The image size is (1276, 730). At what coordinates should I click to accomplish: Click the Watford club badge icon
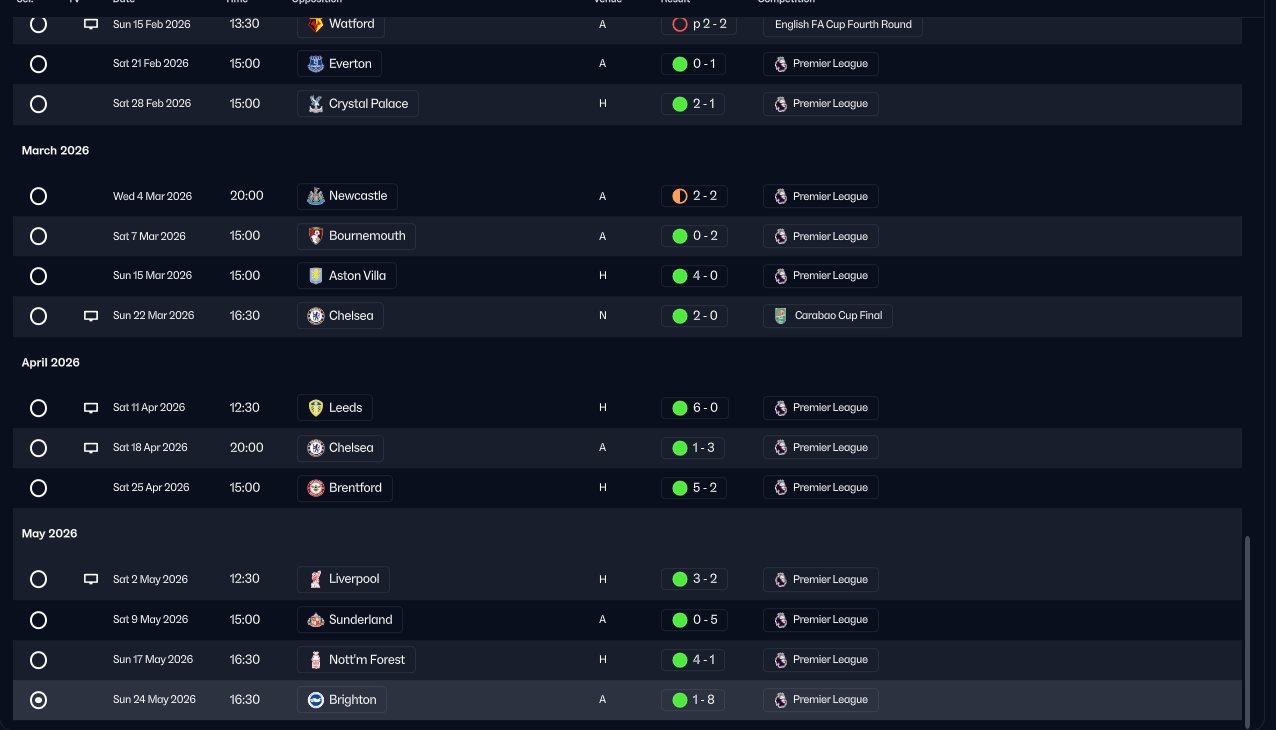coord(315,24)
